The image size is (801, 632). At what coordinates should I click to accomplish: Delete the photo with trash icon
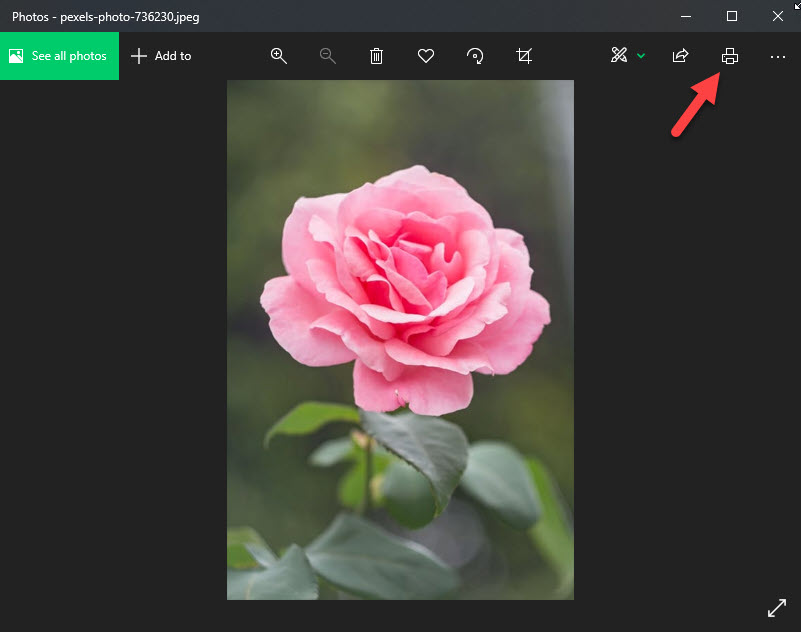pyautogui.click(x=377, y=56)
